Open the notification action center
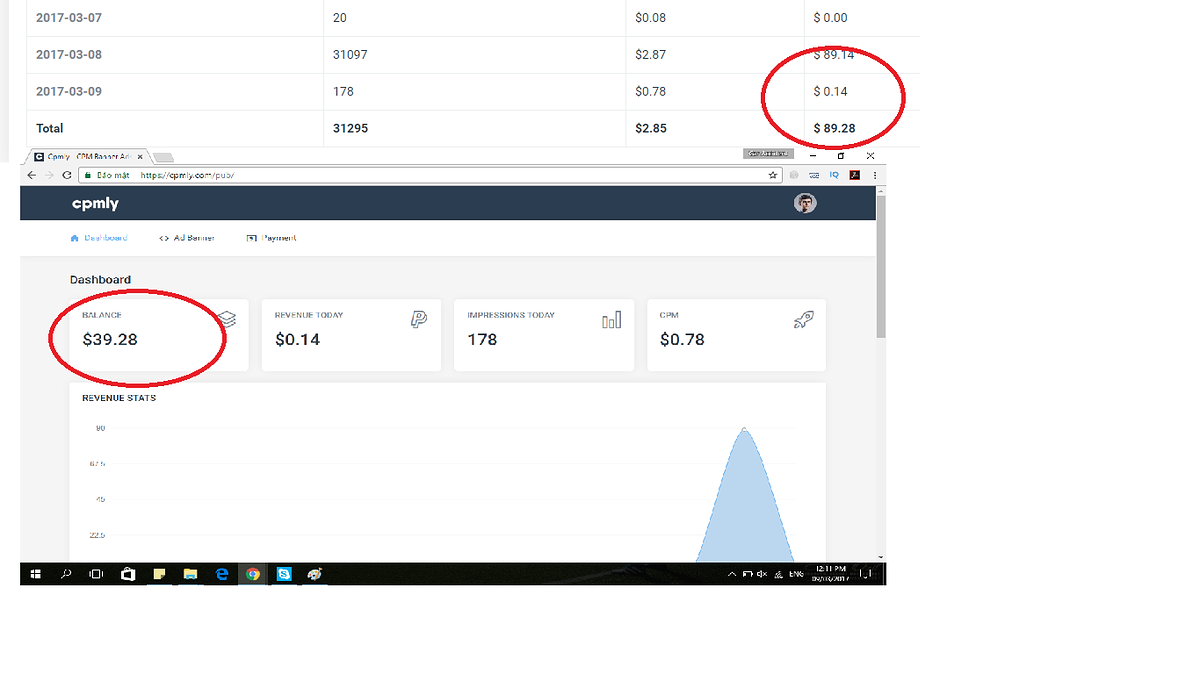The width and height of the screenshot is (1200, 674). (866, 574)
